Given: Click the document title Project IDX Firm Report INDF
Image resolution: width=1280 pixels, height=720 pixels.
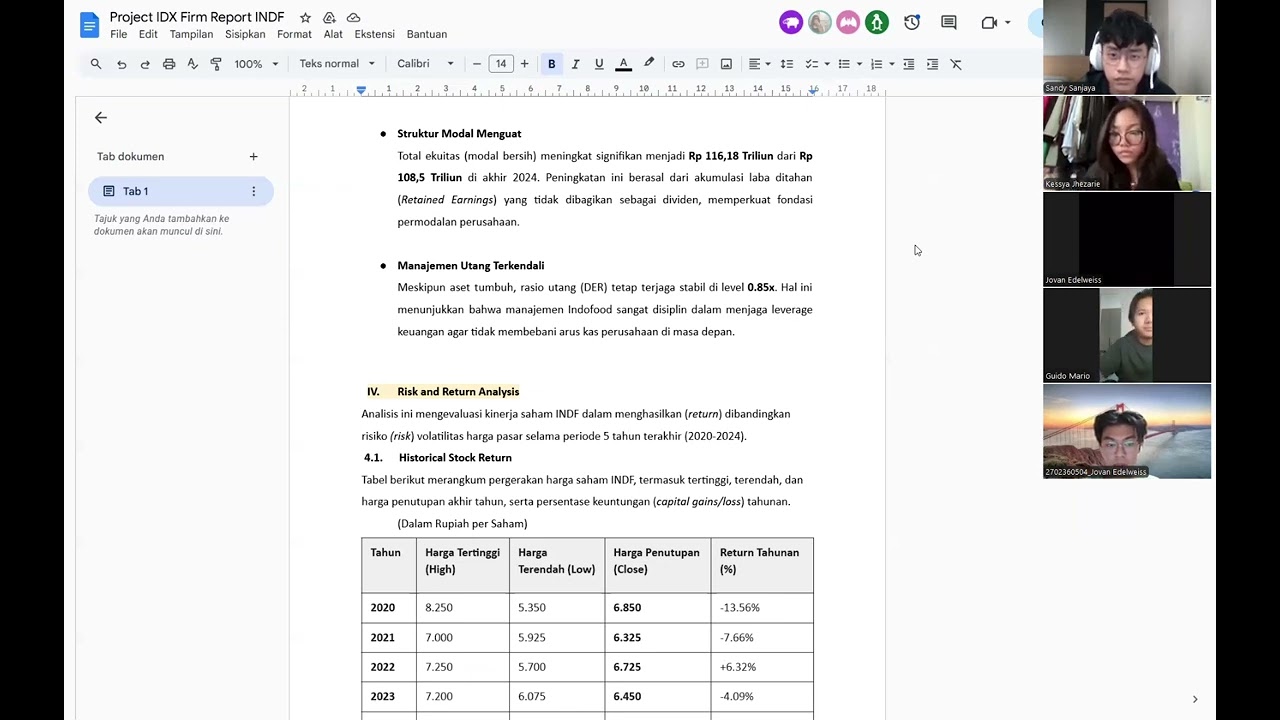Looking at the screenshot, I should (197, 17).
